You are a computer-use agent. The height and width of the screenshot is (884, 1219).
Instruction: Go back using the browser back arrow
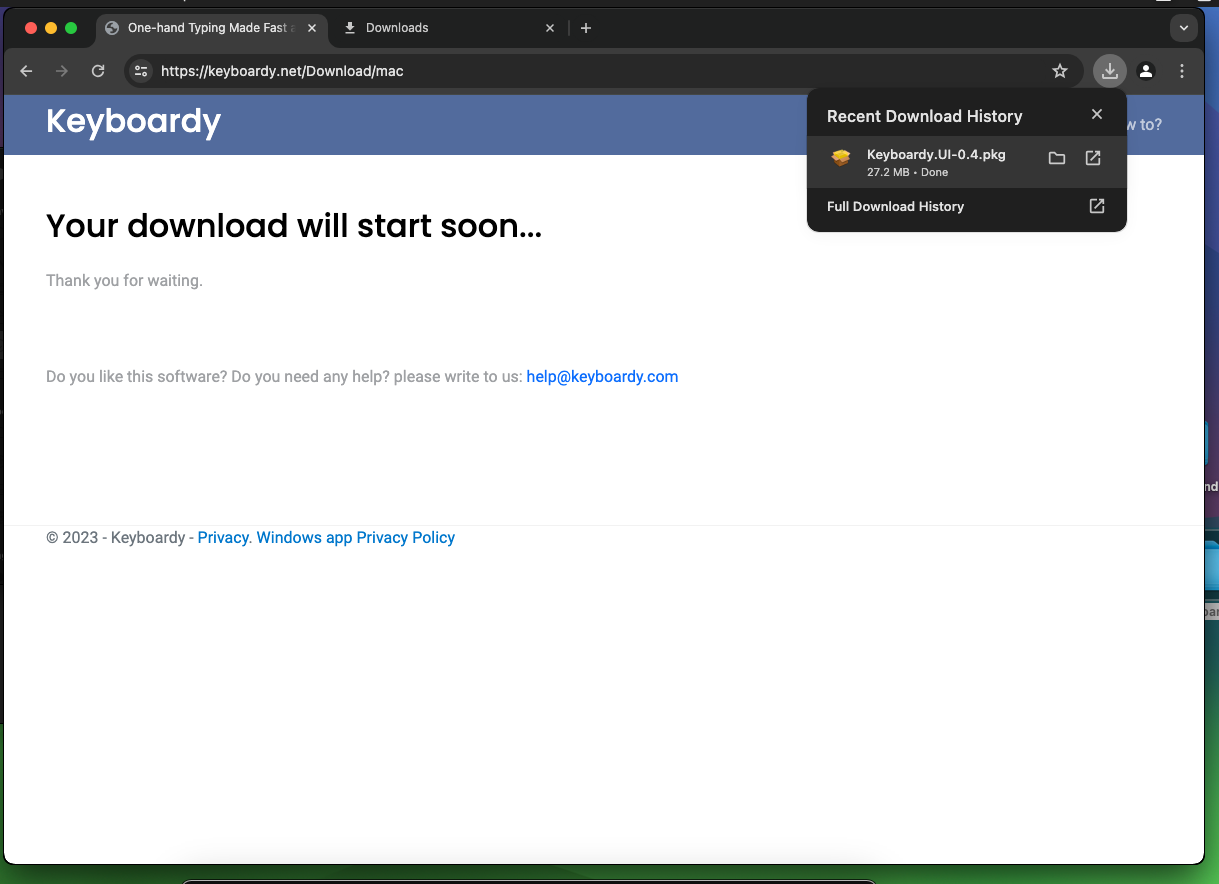pos(27,71)
